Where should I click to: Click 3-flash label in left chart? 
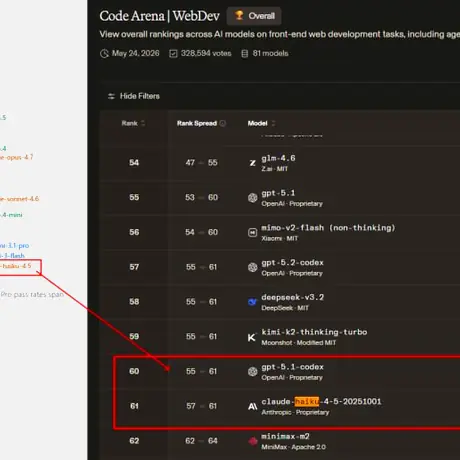click(13, 256)
